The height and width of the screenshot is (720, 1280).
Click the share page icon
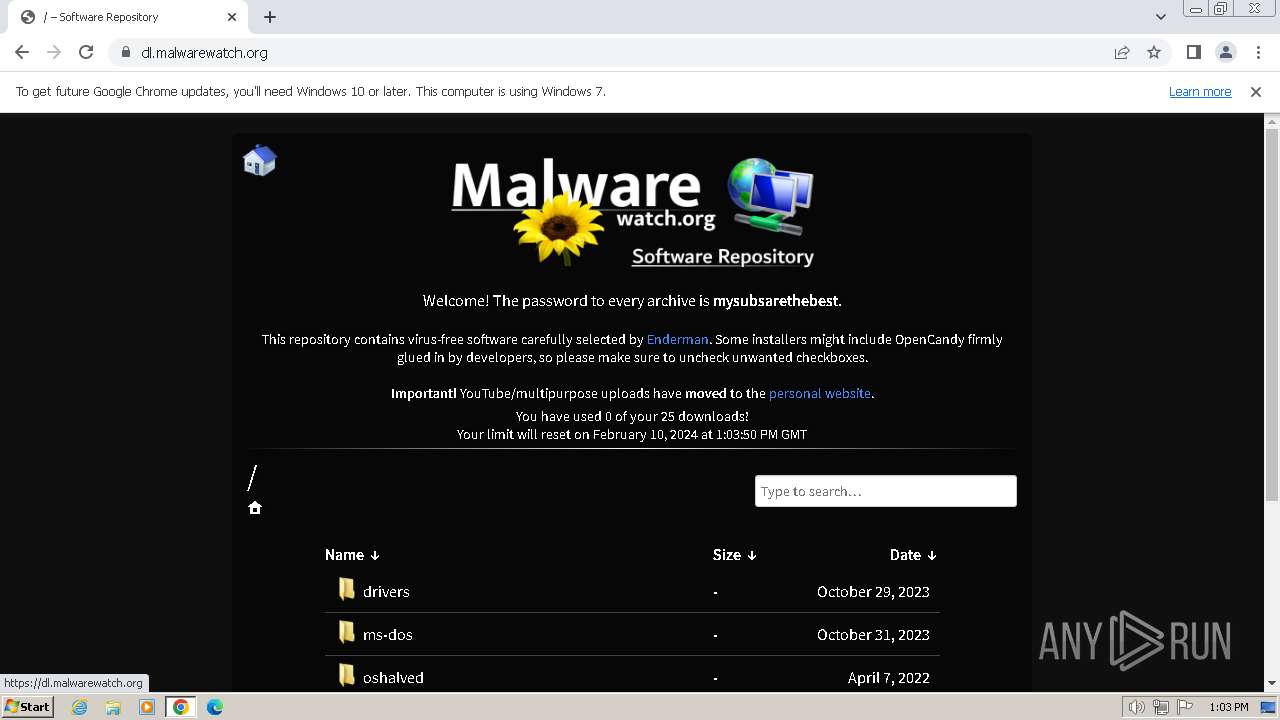tap(1122, 52)
